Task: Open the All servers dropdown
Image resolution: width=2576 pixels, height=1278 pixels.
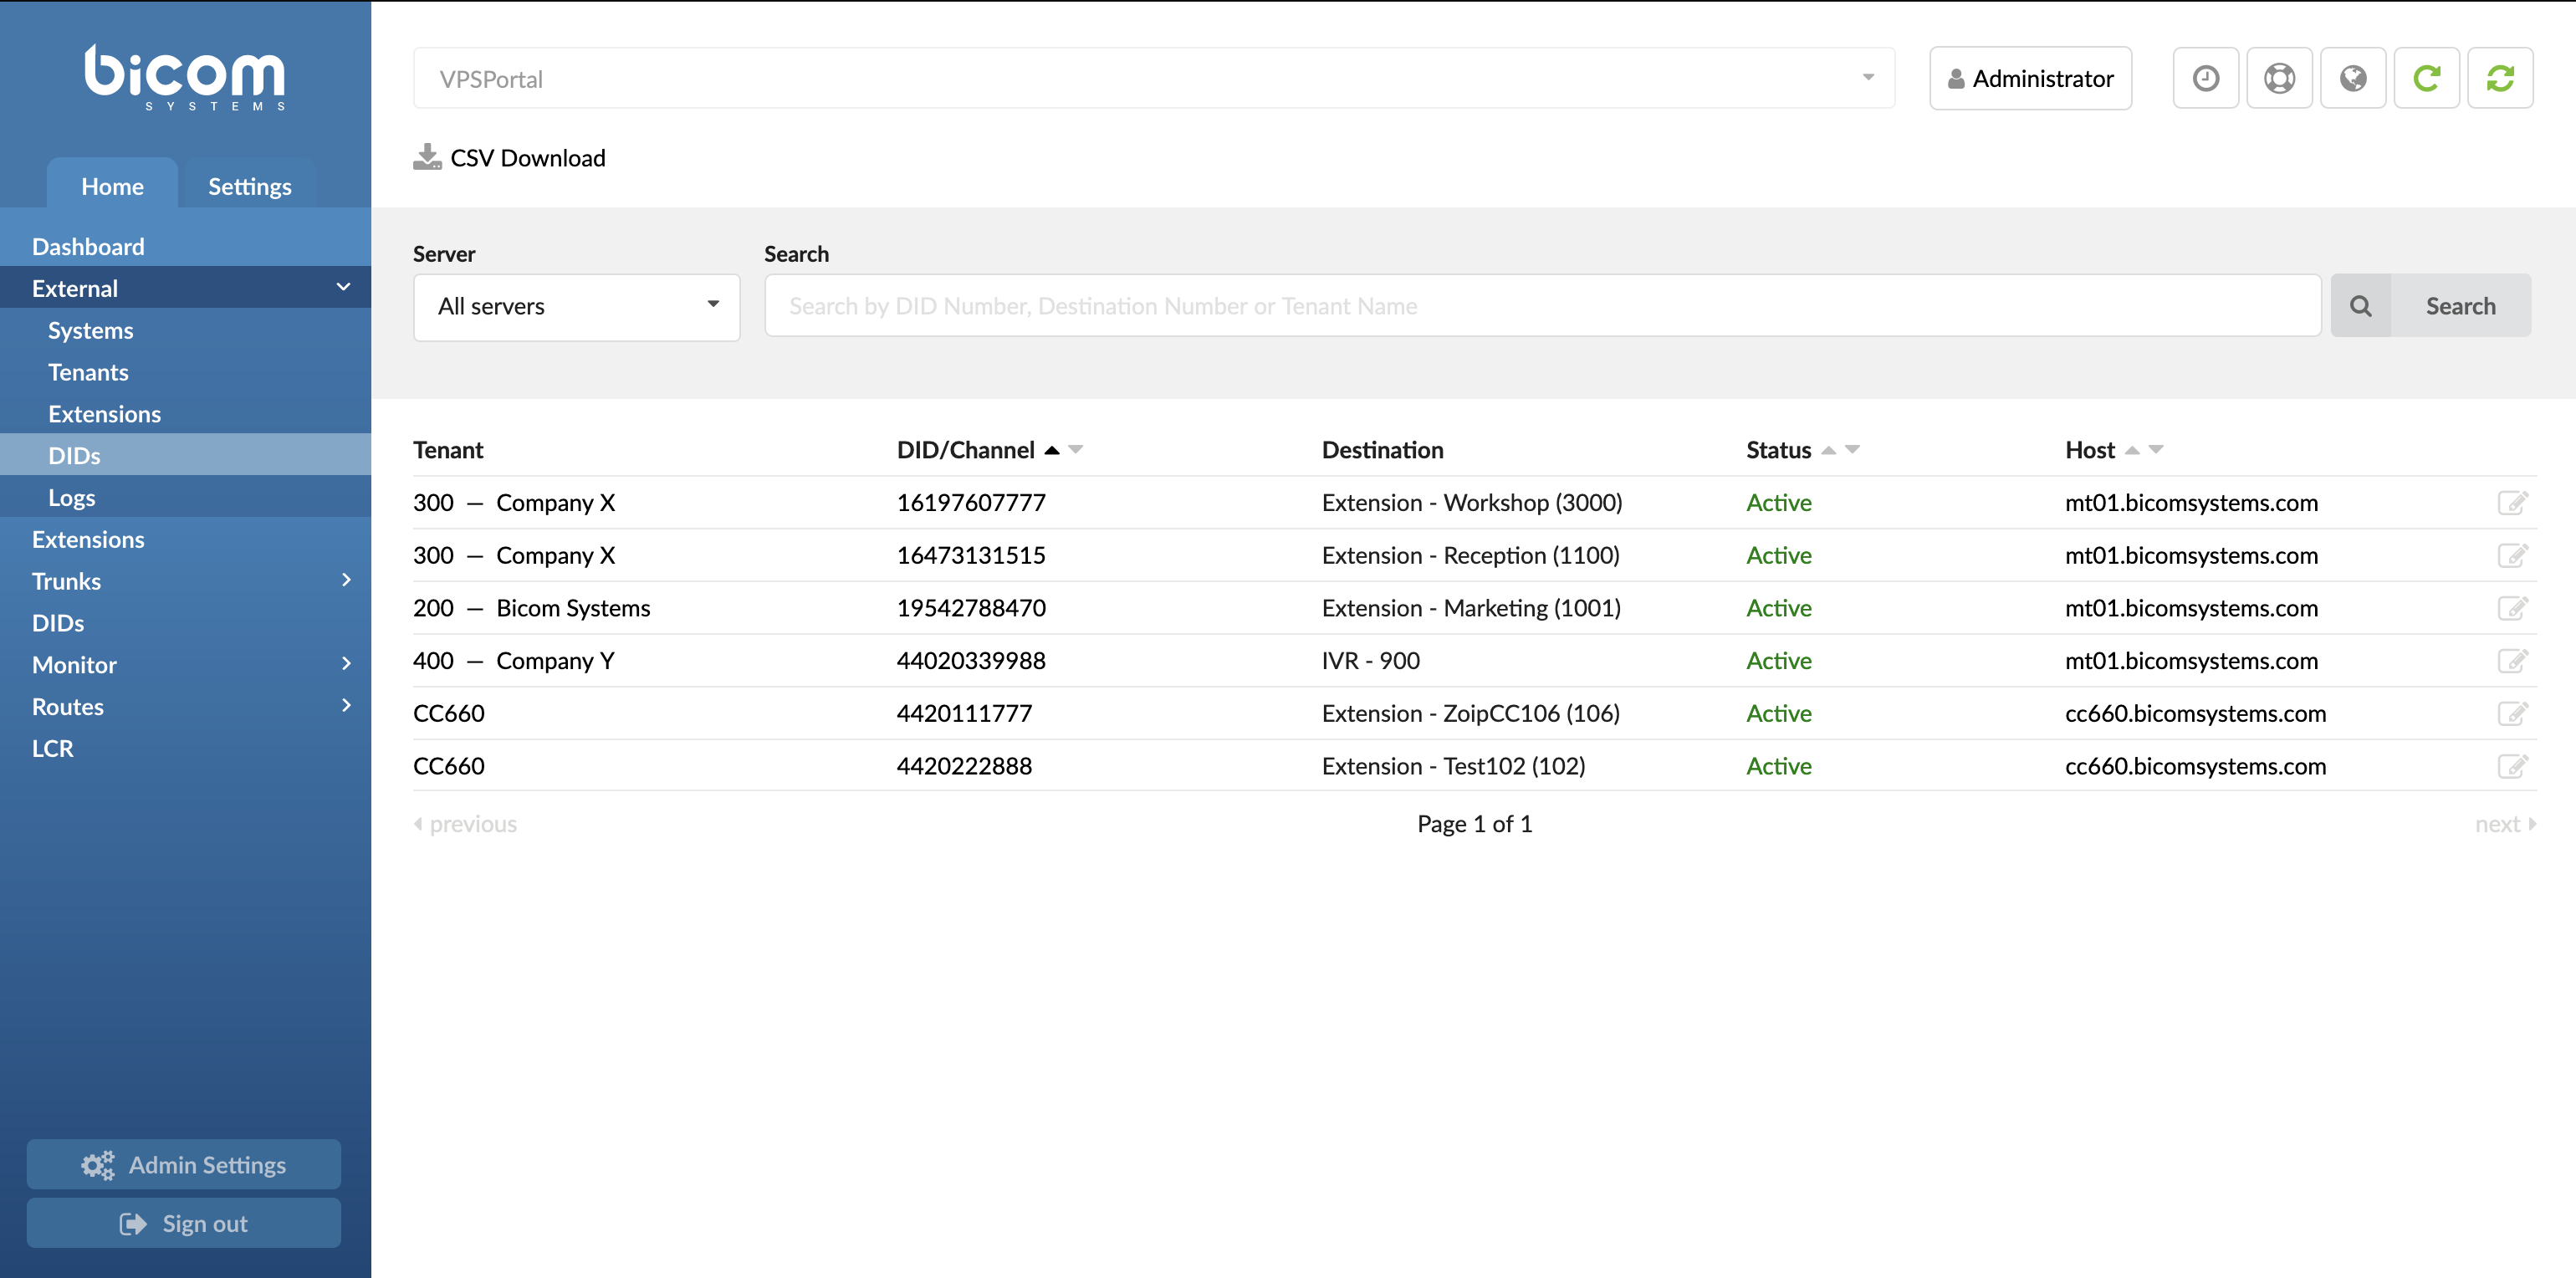Action: [x=577, y=307]
